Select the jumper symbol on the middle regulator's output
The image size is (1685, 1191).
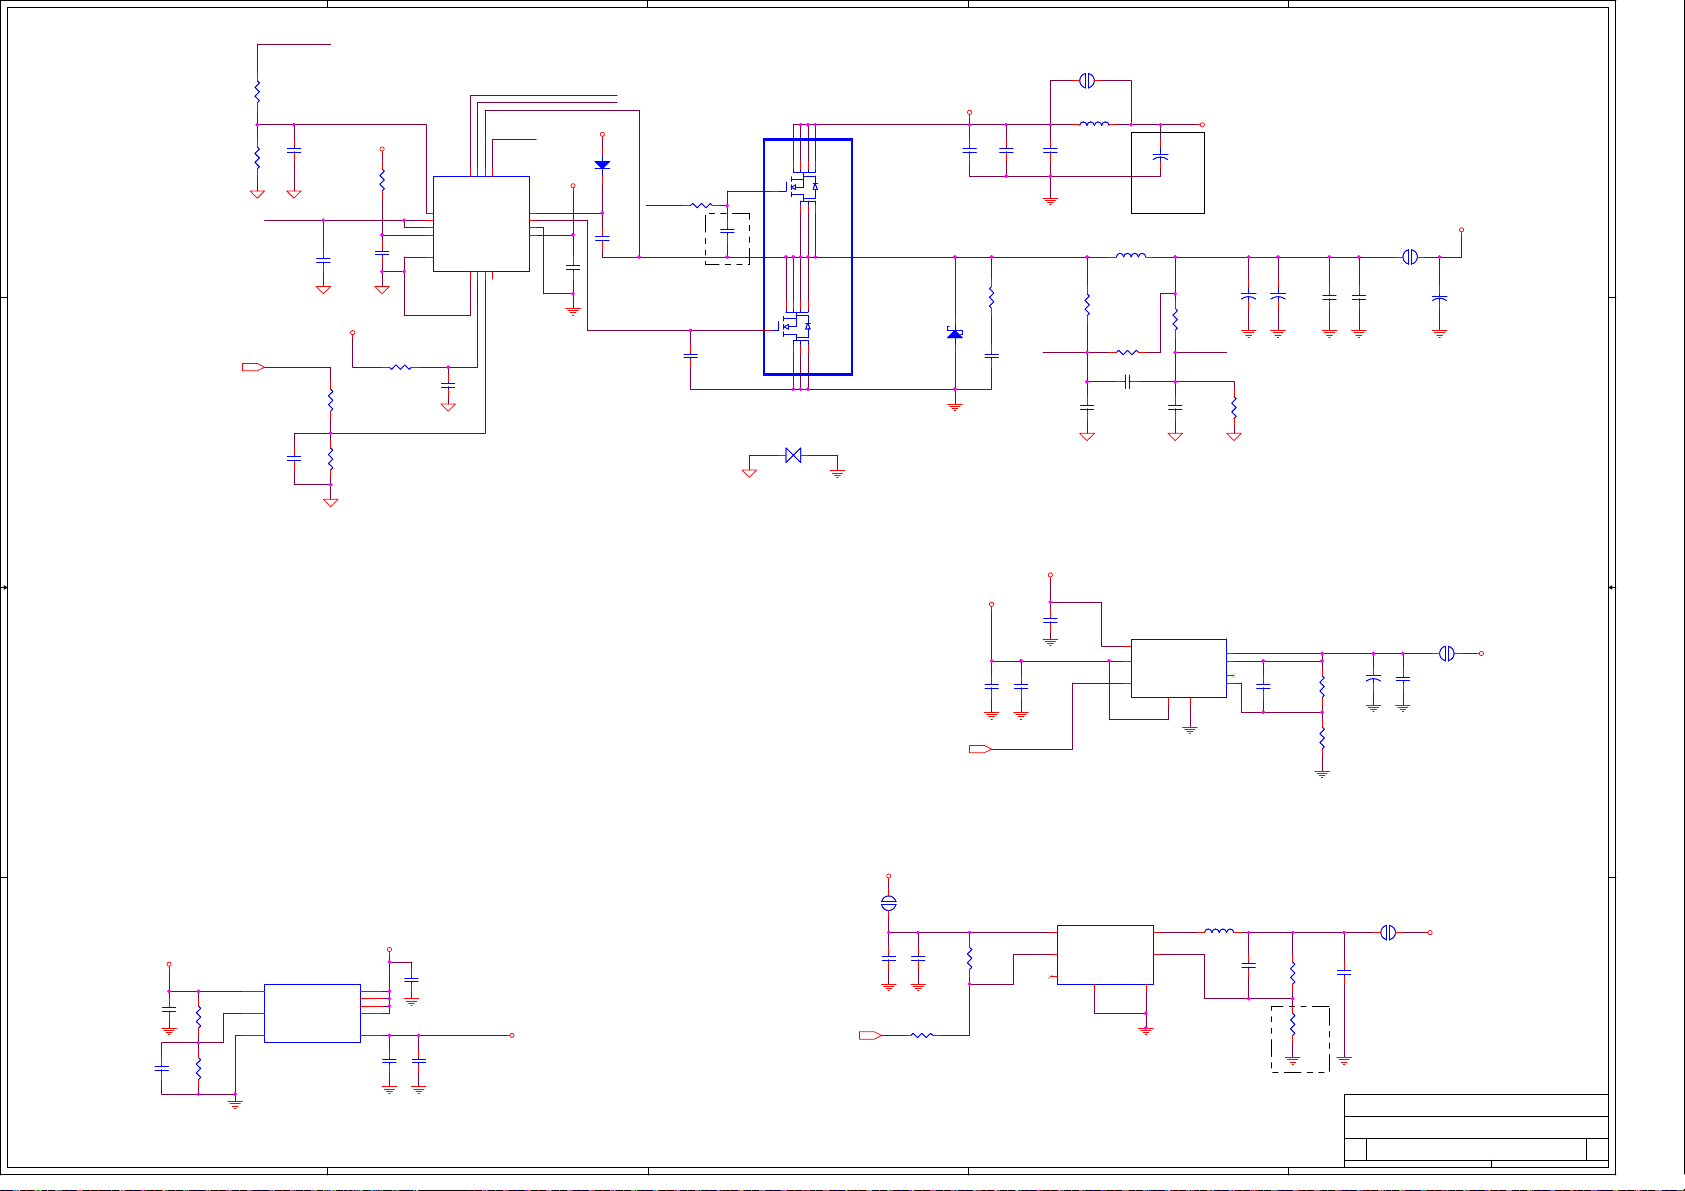pos(1446,653)
